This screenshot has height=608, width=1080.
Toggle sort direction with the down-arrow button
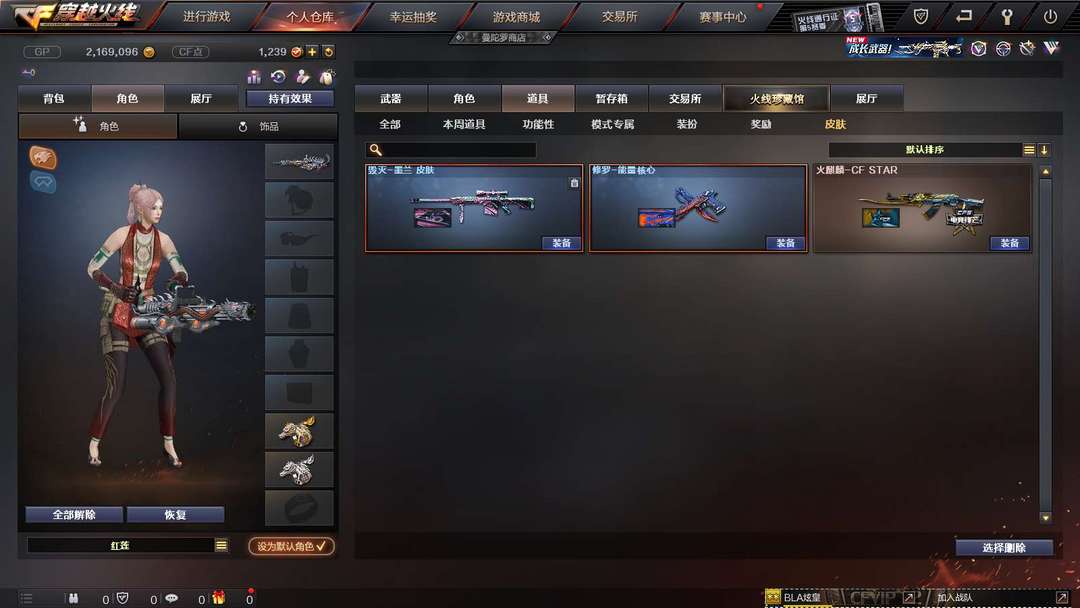[x=1044, y=149]
